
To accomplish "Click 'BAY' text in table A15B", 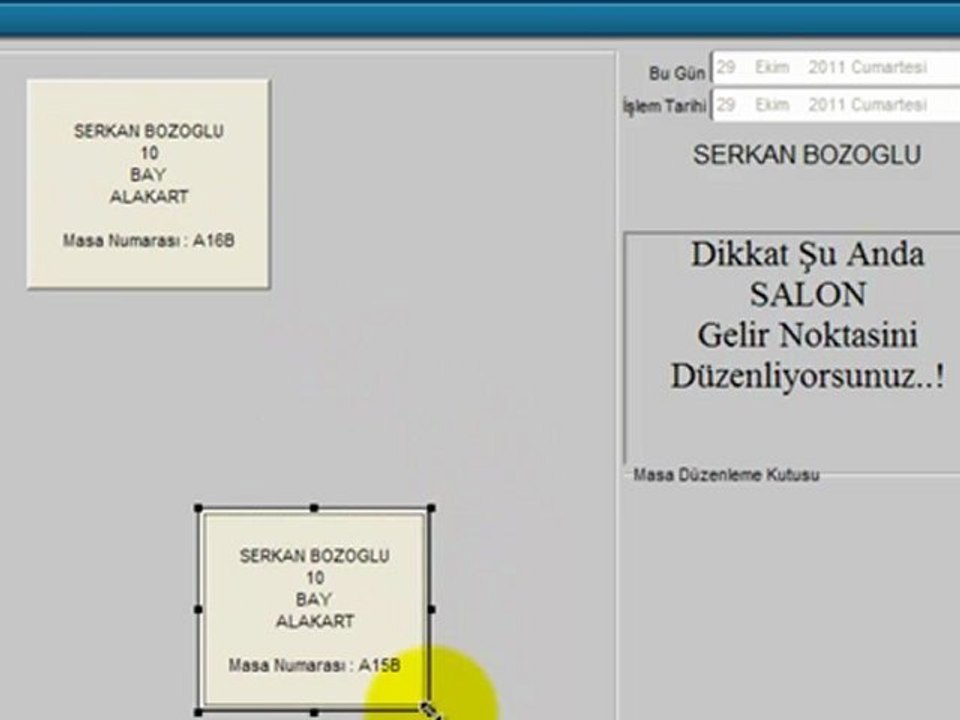I will point(314,599).
